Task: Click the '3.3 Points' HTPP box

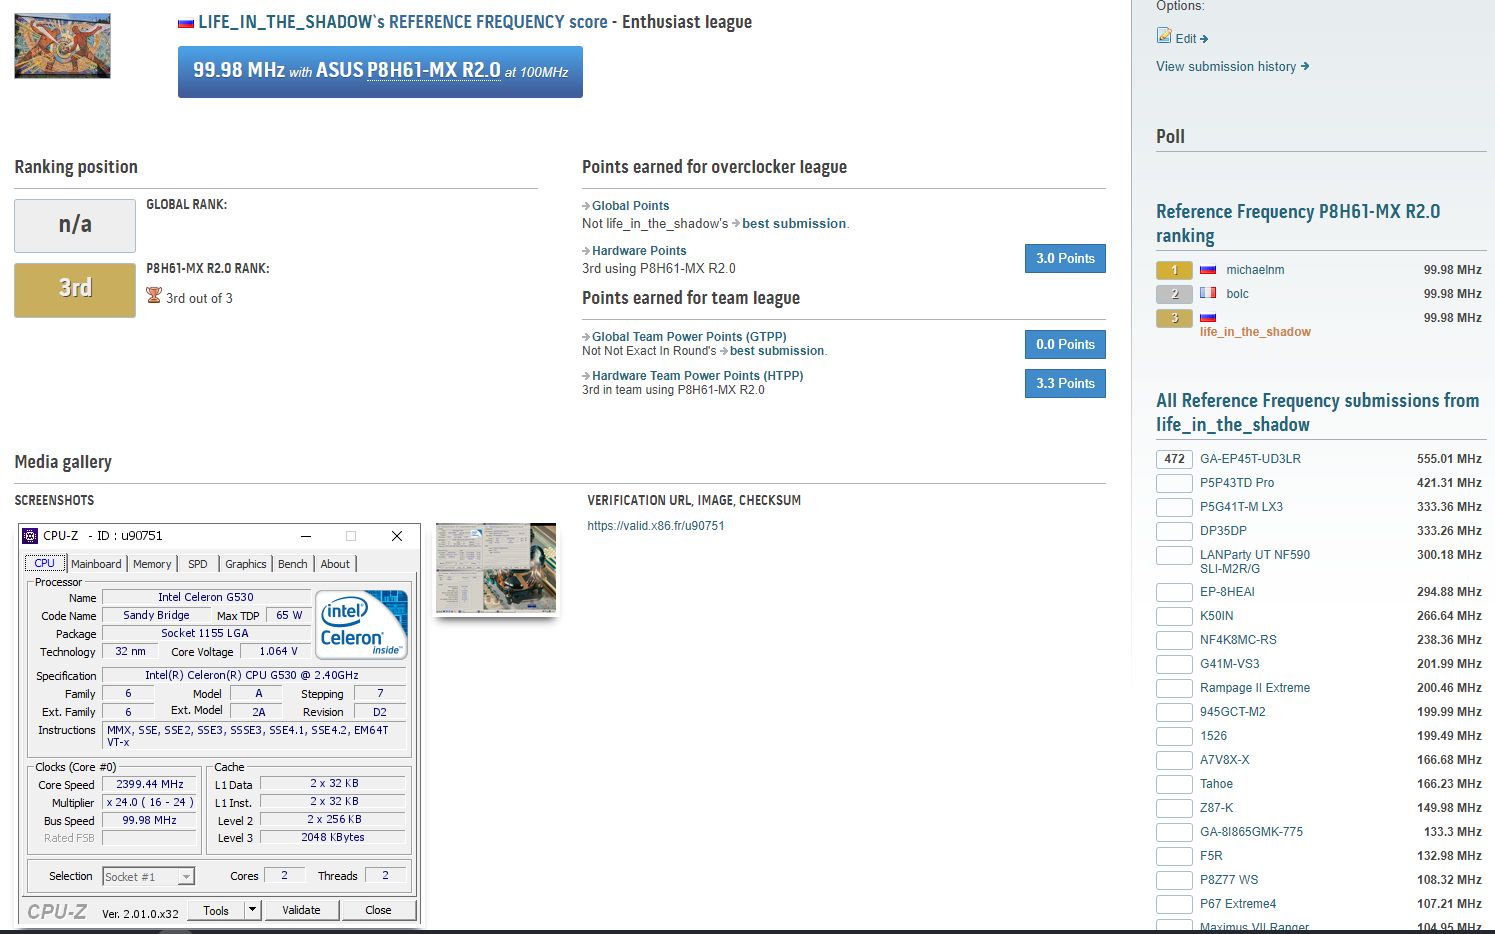Action: click(x=1065, y=383)
